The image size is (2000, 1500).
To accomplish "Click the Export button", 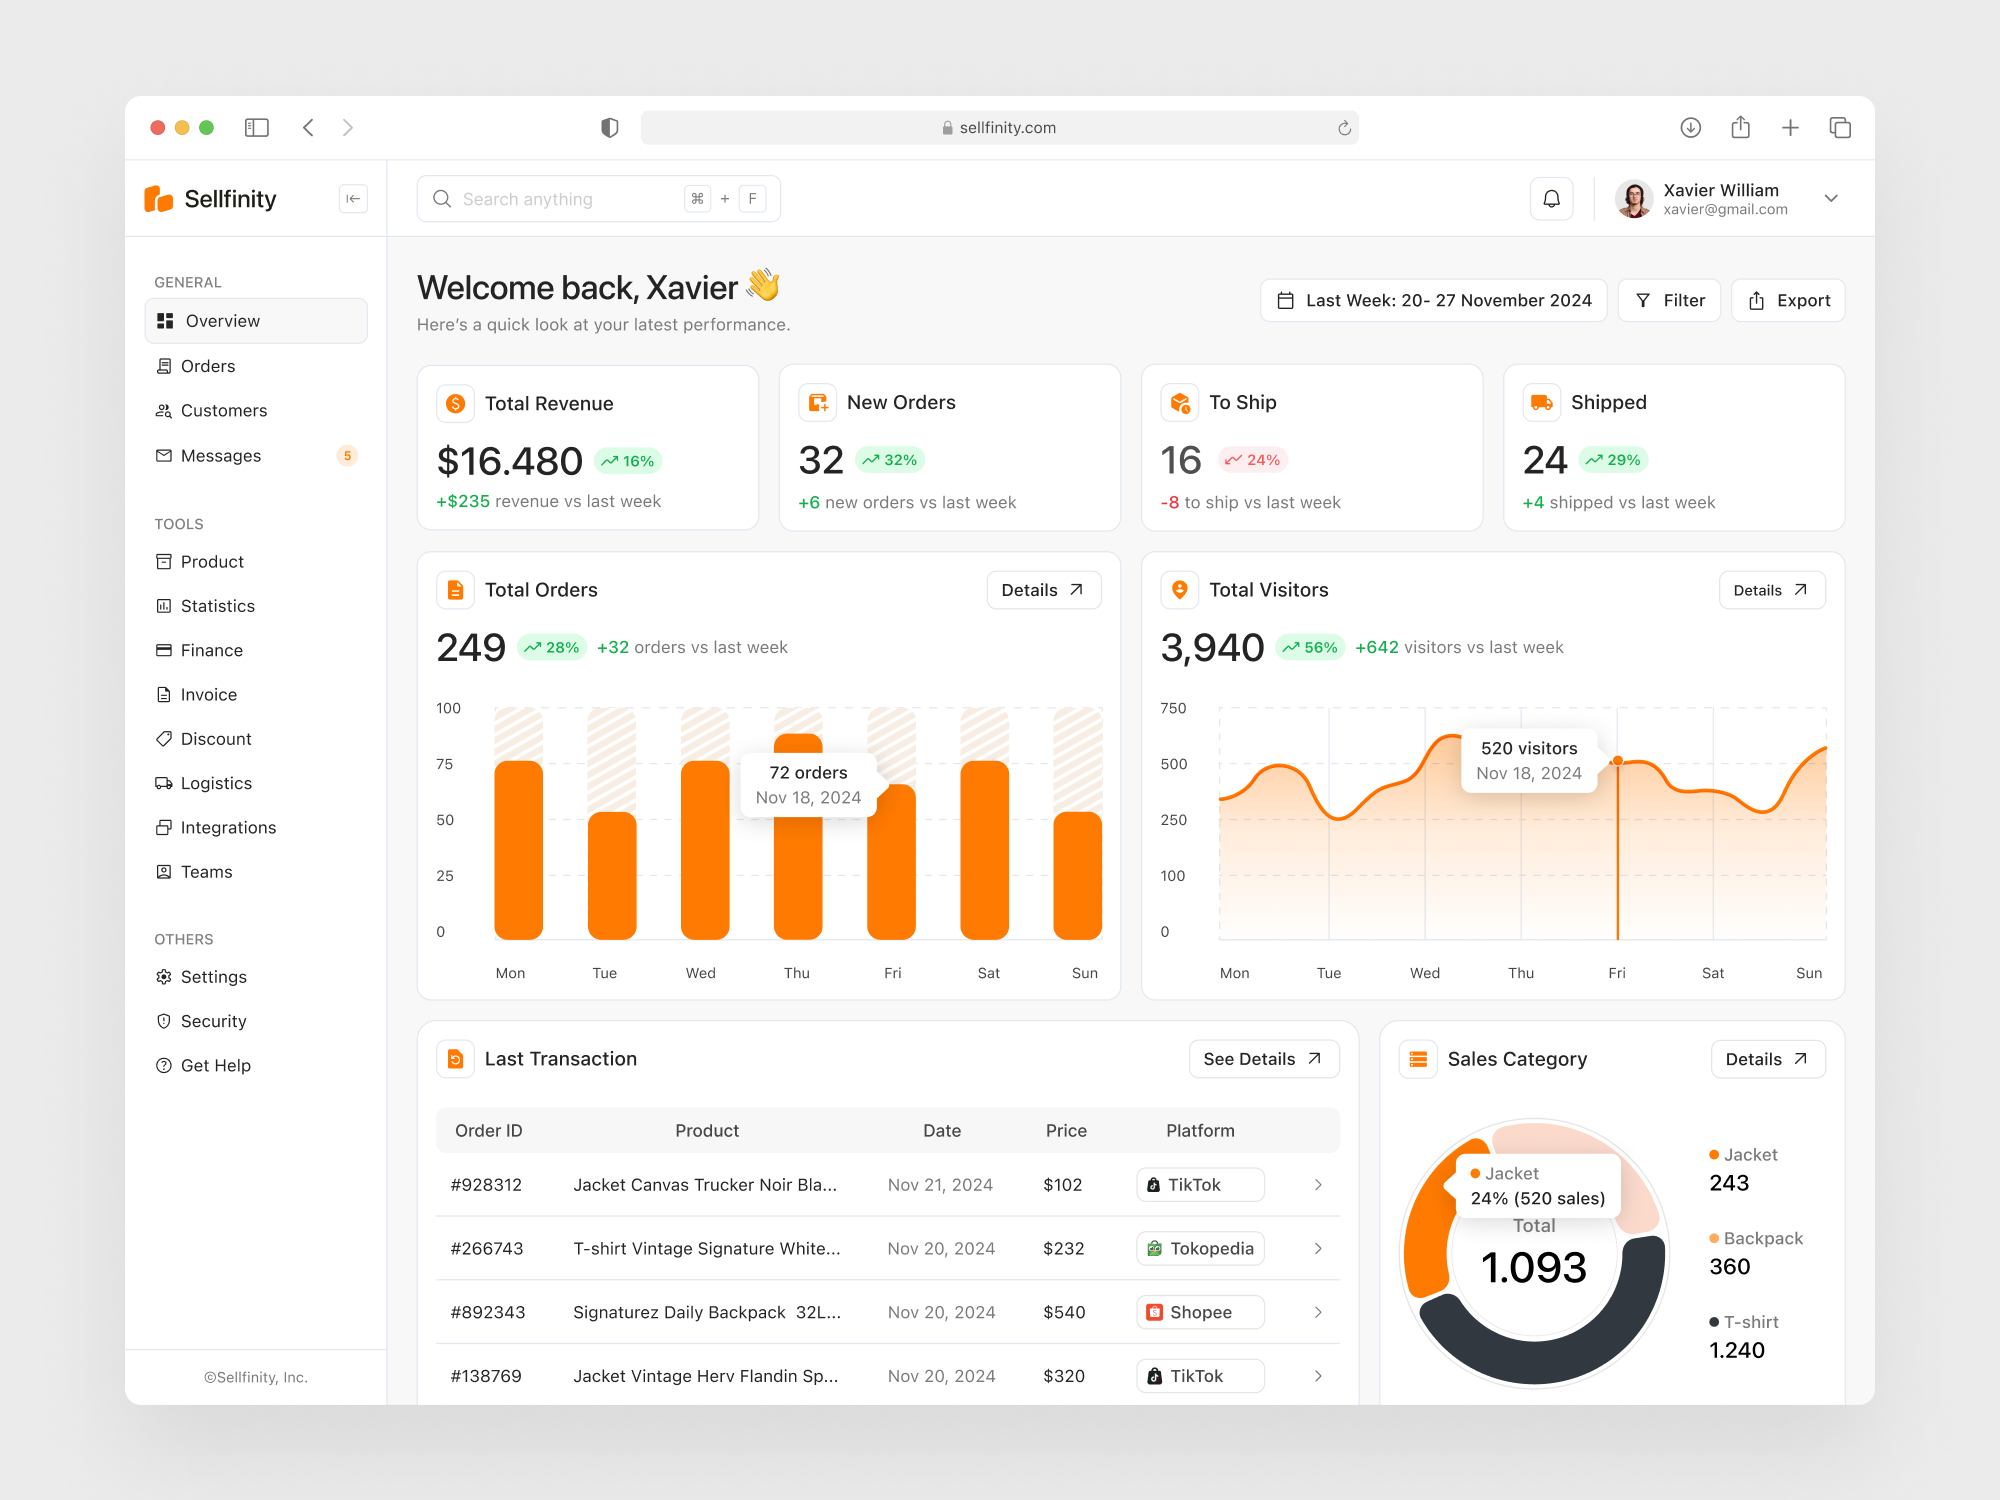I will pos(1788,301).
